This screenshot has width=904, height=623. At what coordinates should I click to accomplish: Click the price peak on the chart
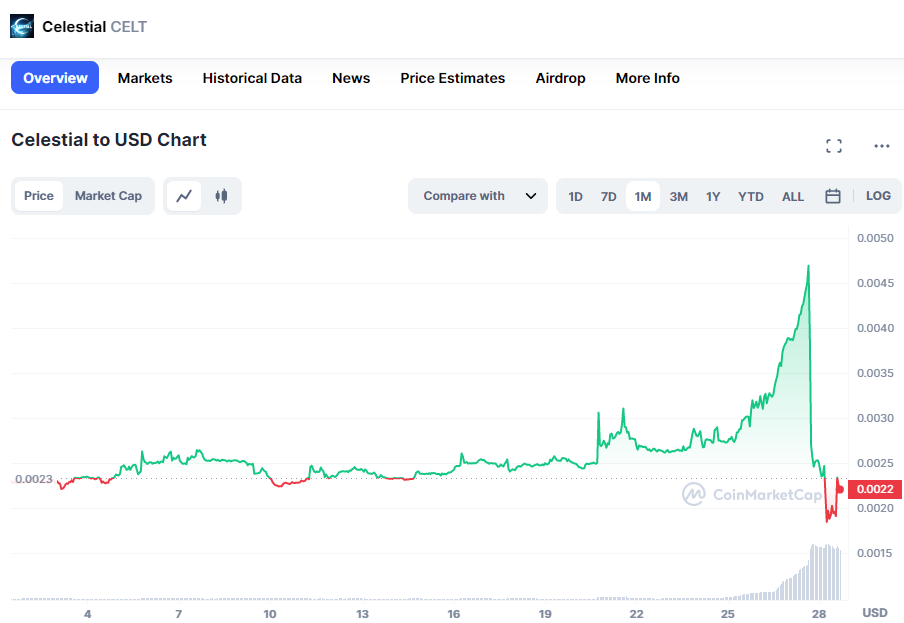pyautogui.click(x=808, y=266)
